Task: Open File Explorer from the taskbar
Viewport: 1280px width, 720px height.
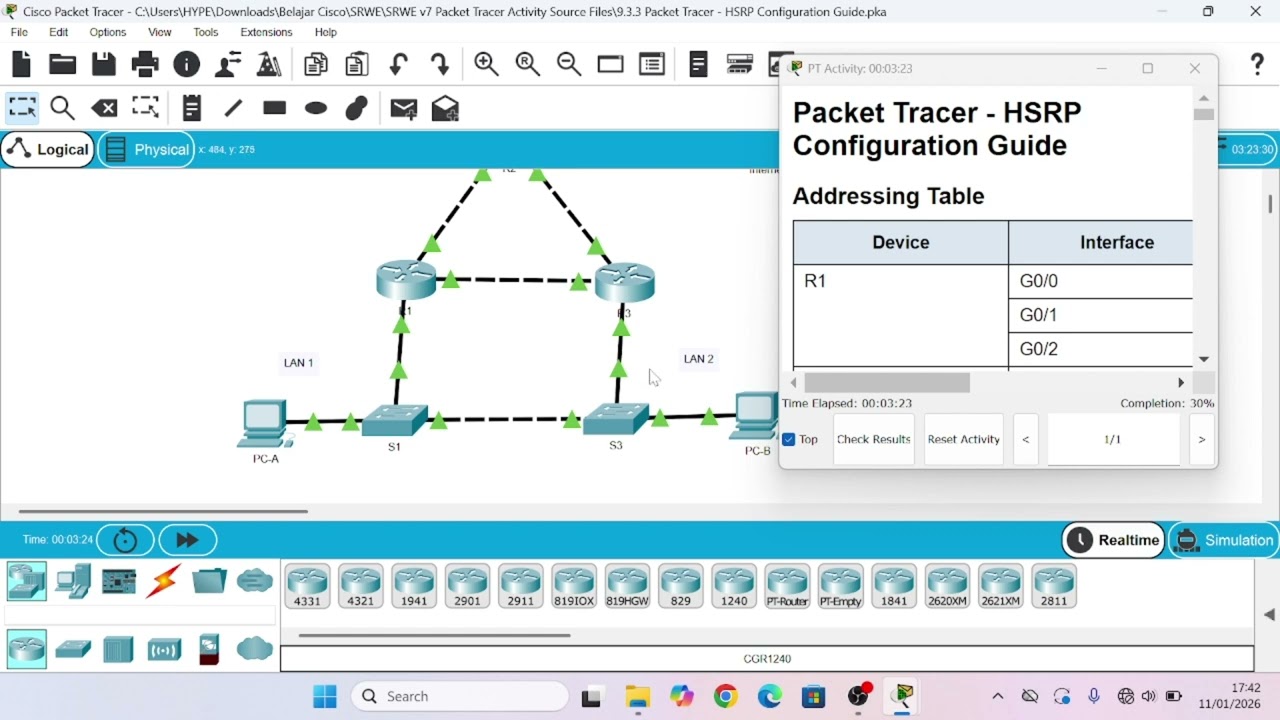Action: tap(637, 696)
